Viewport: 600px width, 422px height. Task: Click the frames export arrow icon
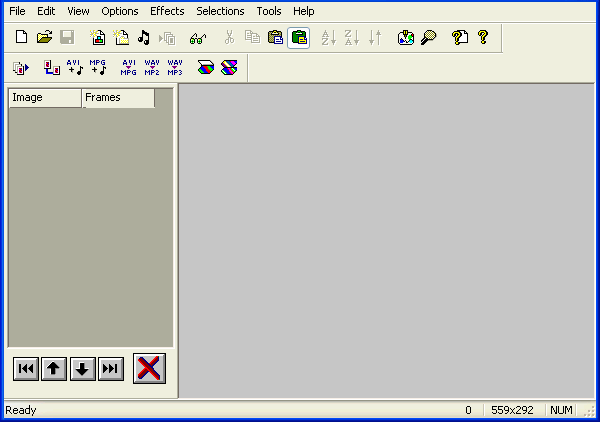tap(21, 68)
